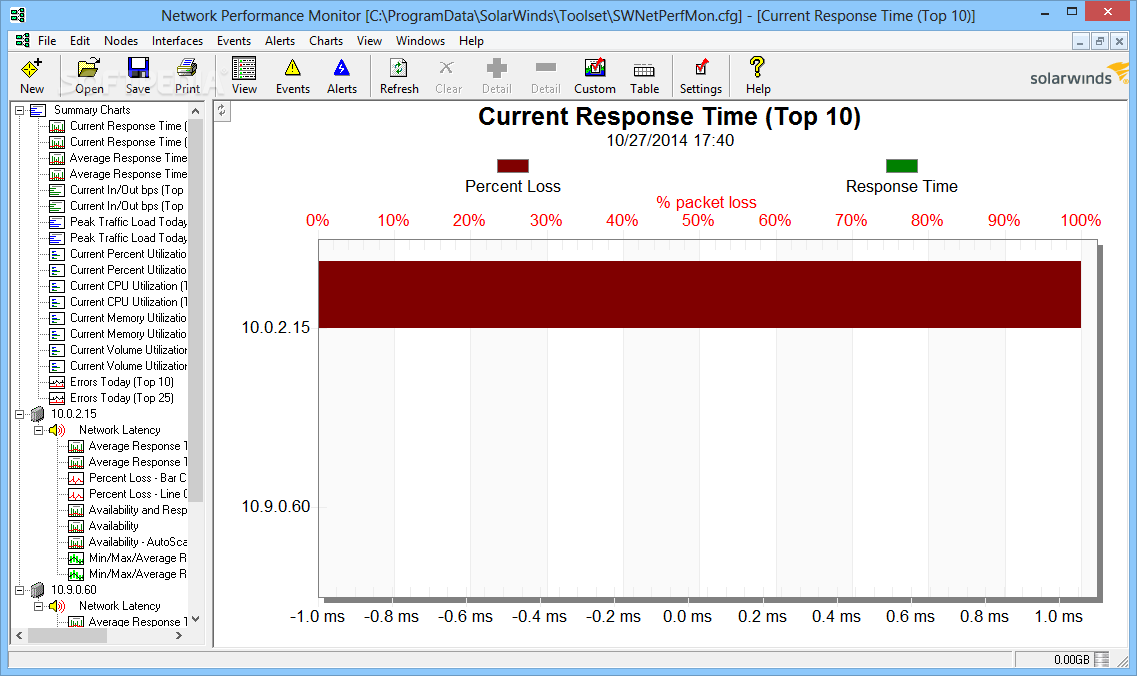The image size is (1137, 676).
Task: Click the application icon in menu bar
Action: pos(22,41)
